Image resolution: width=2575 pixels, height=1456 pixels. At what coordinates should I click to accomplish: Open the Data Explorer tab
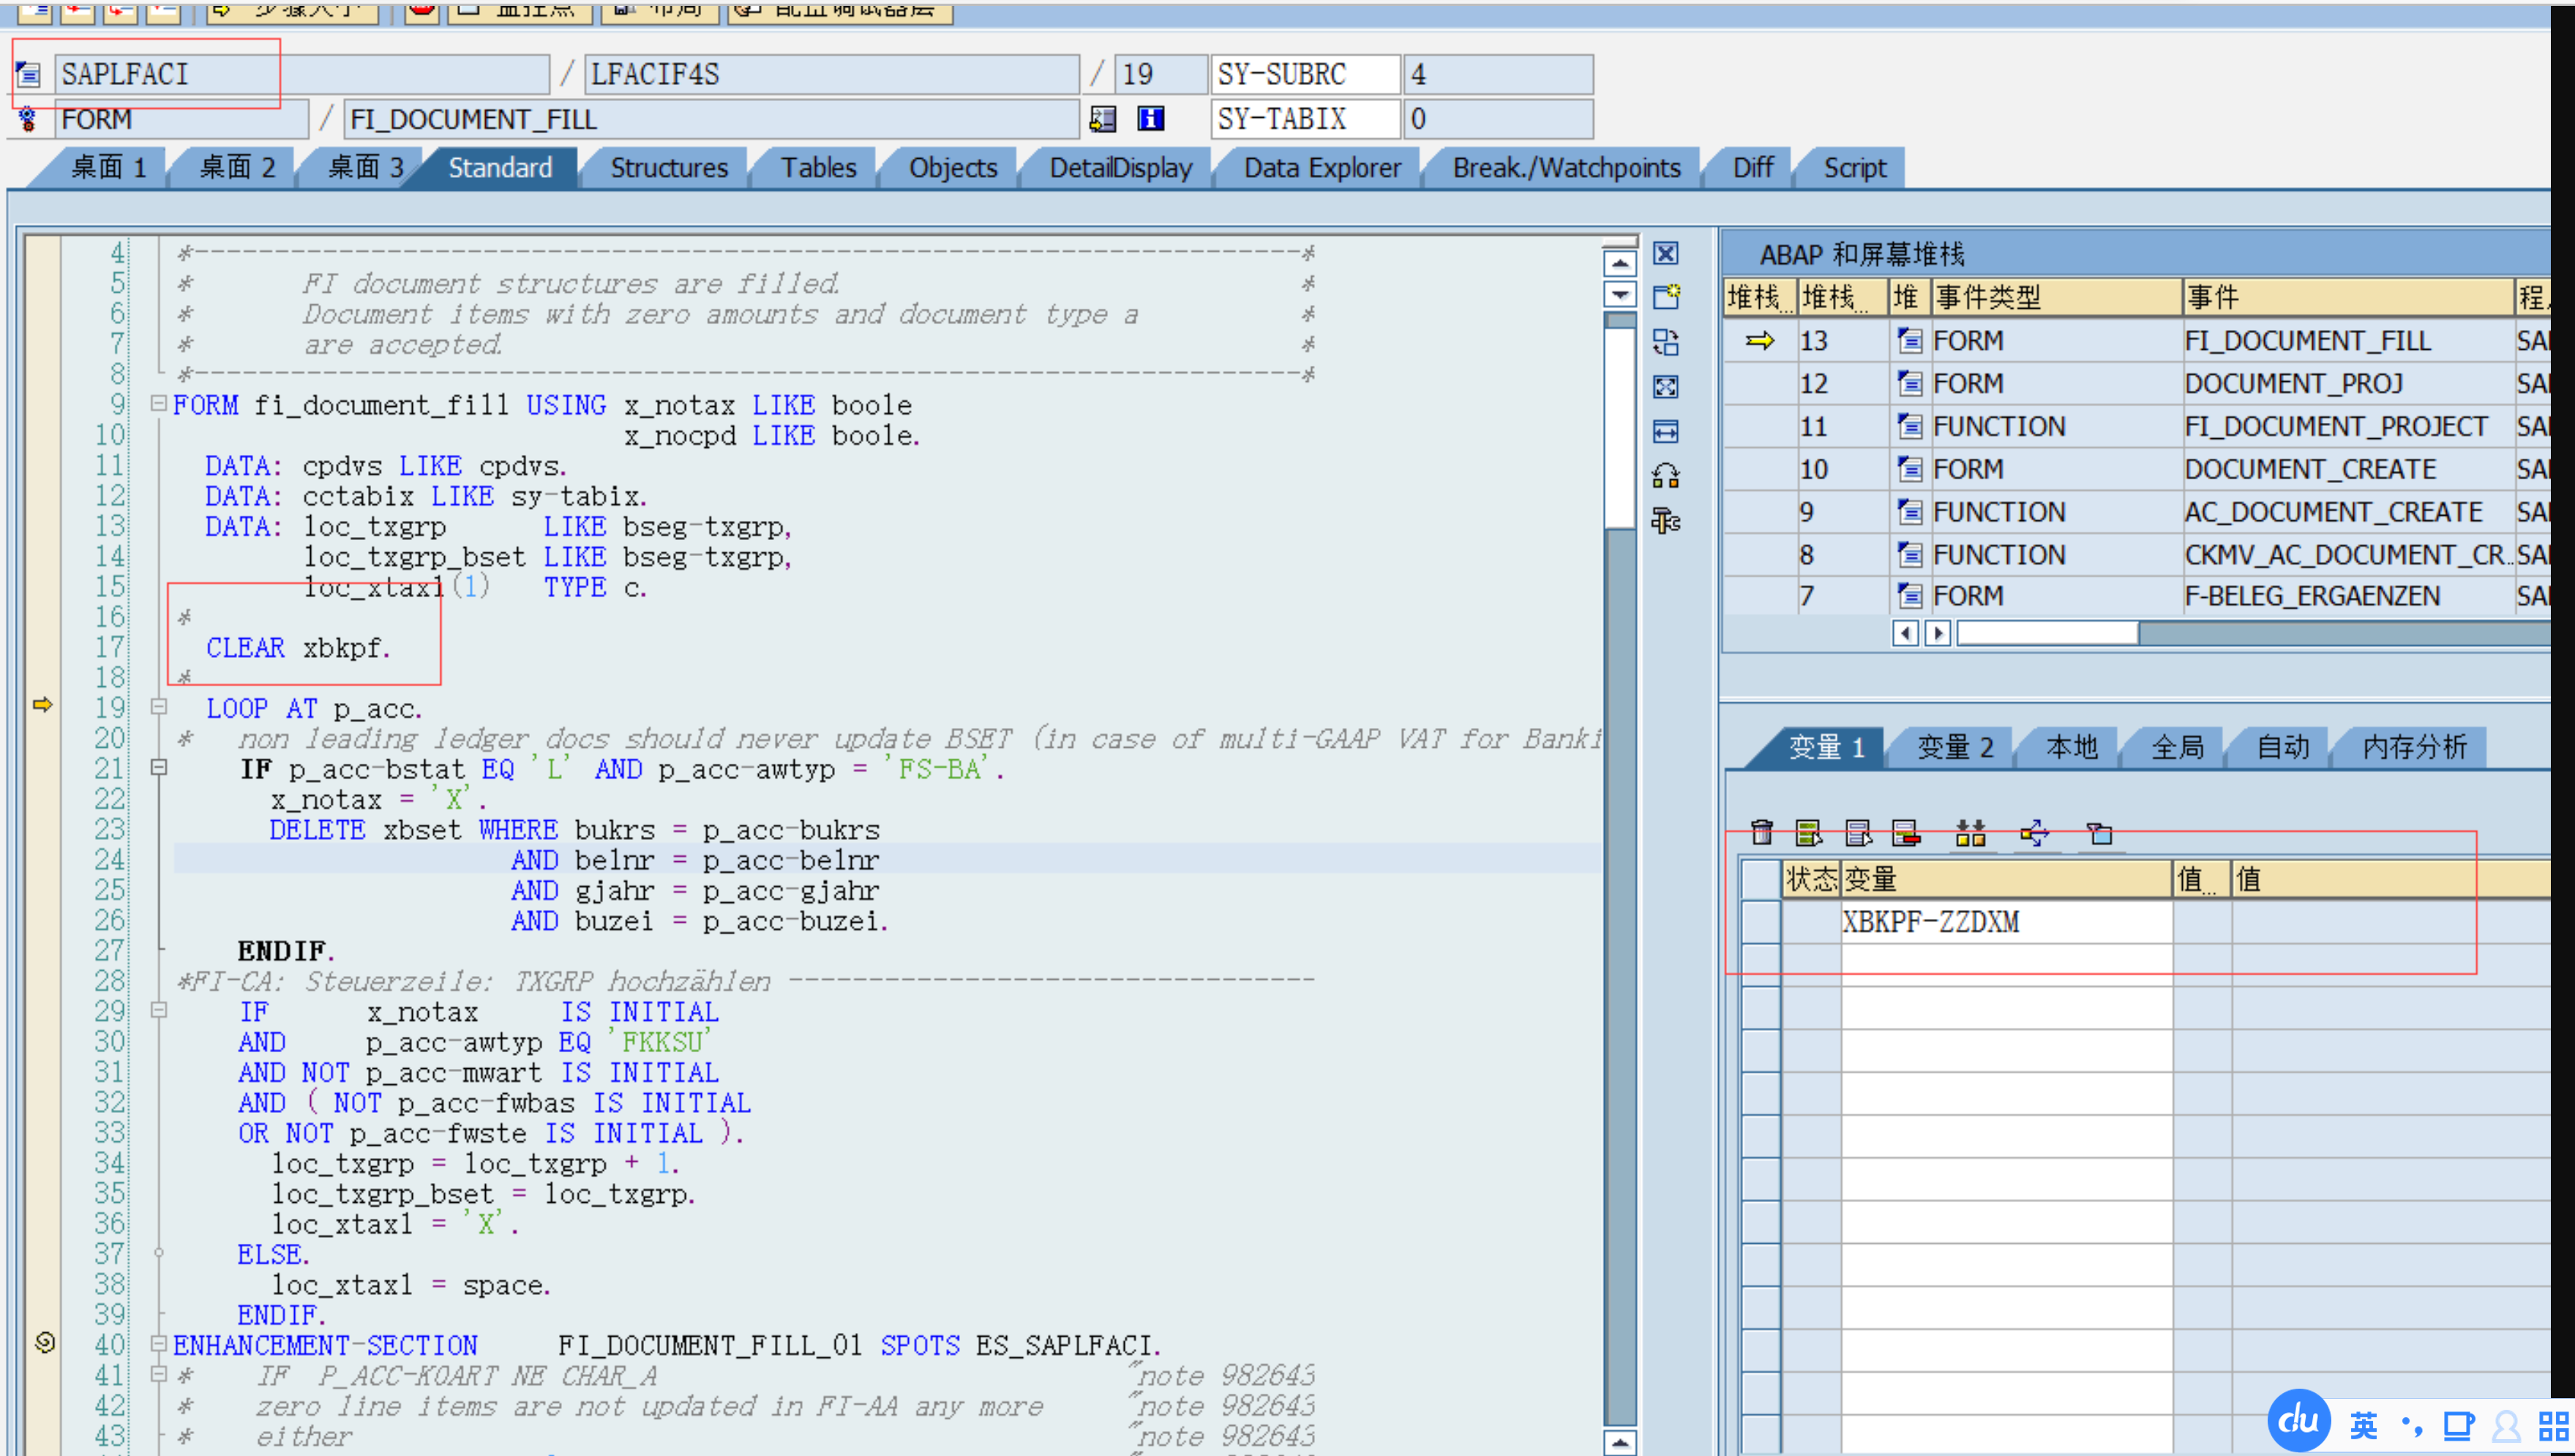(1322, 168)
